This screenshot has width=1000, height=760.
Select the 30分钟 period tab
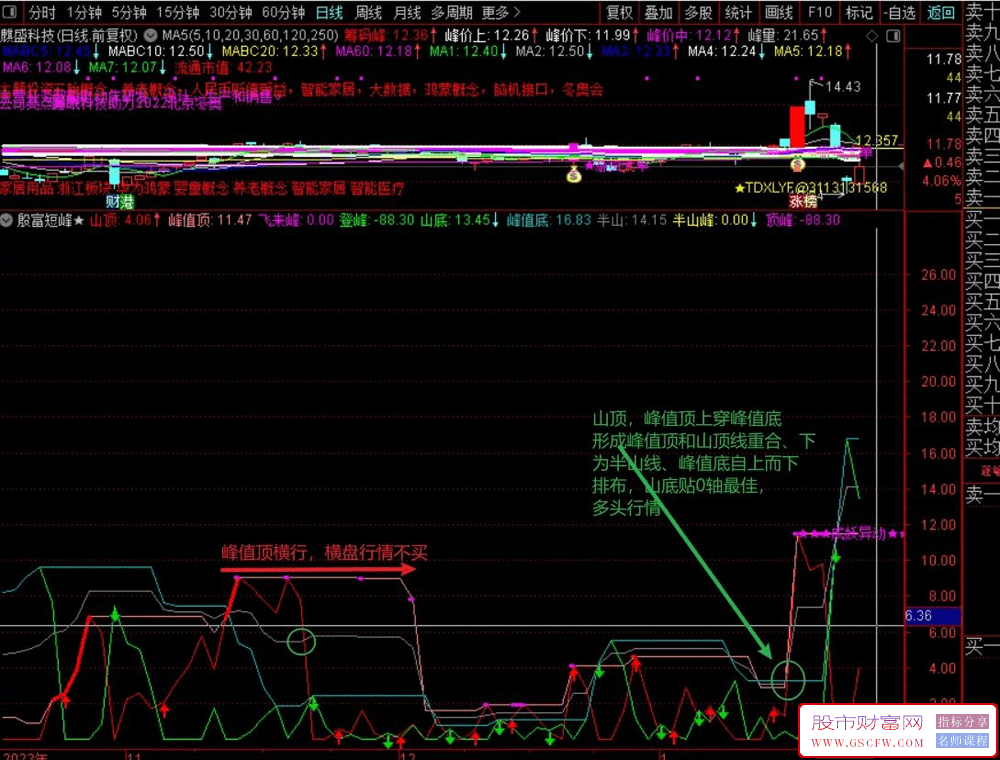pos(231,12)
